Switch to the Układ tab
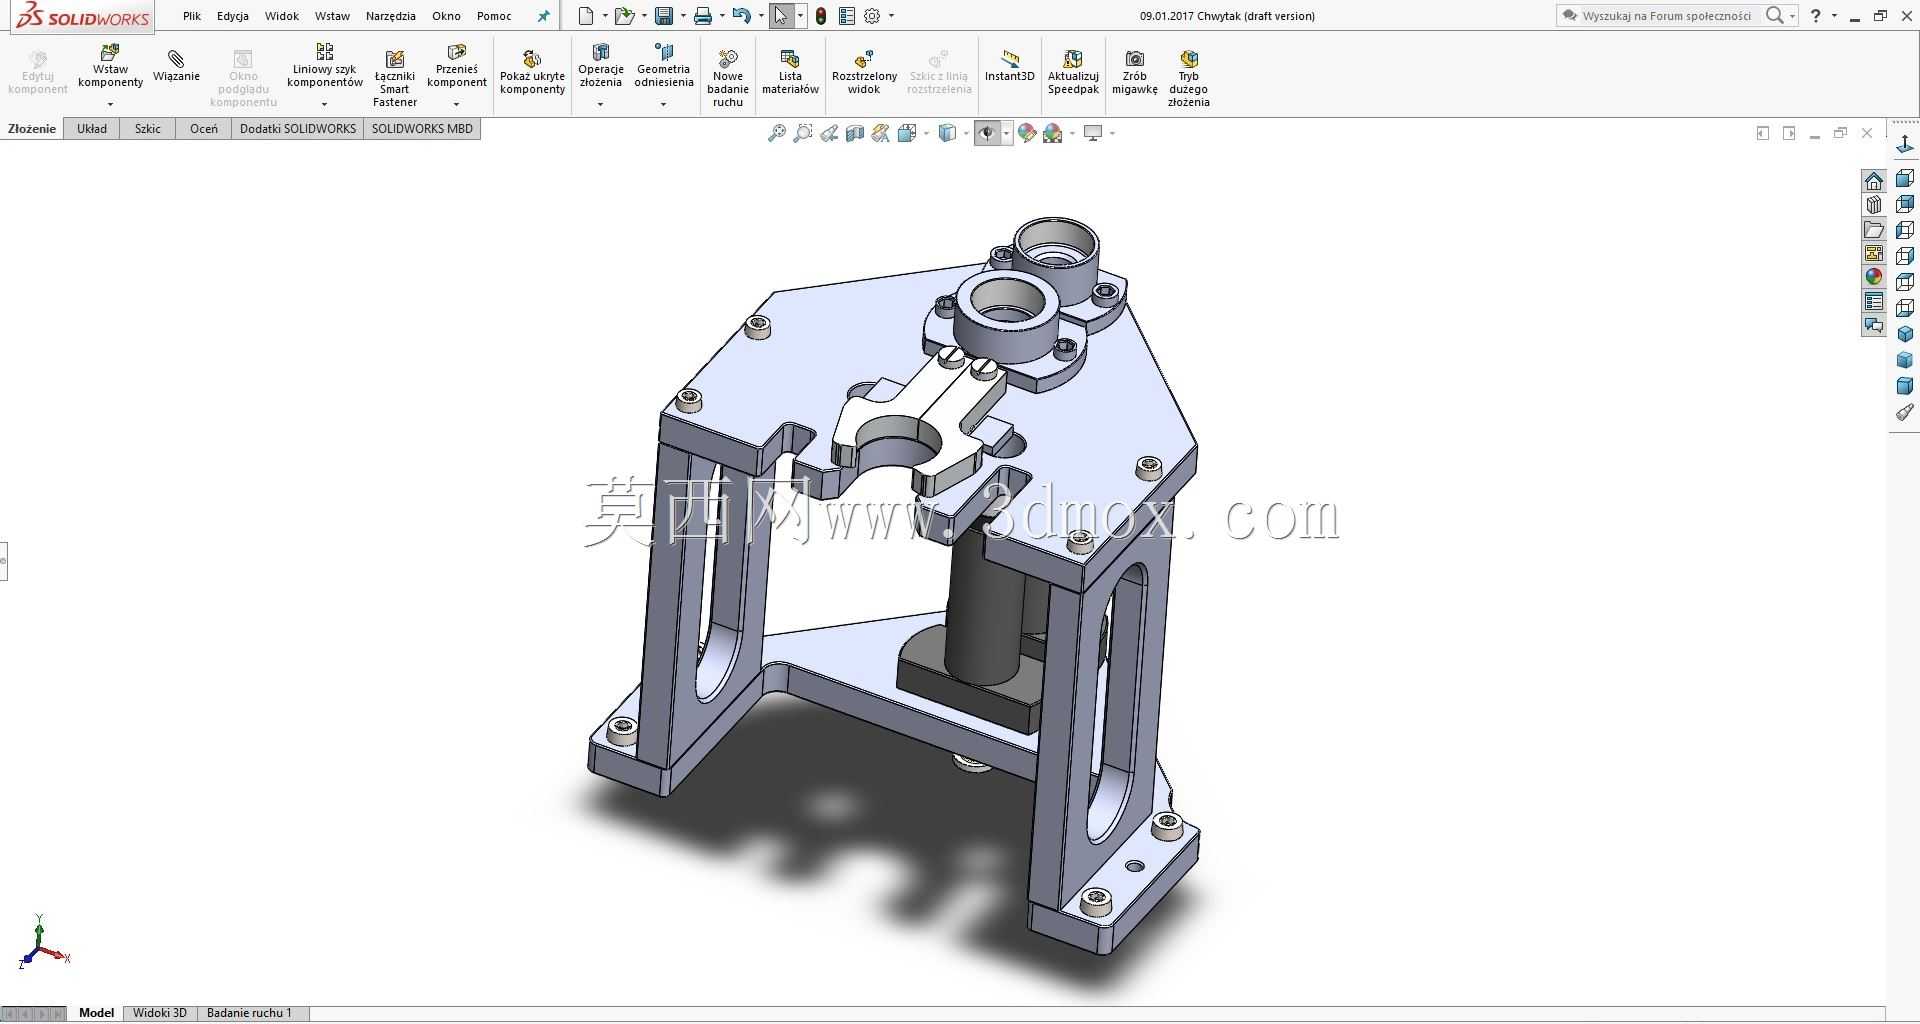Screen dimensions: 1920x1024 (x=92, y=129)
